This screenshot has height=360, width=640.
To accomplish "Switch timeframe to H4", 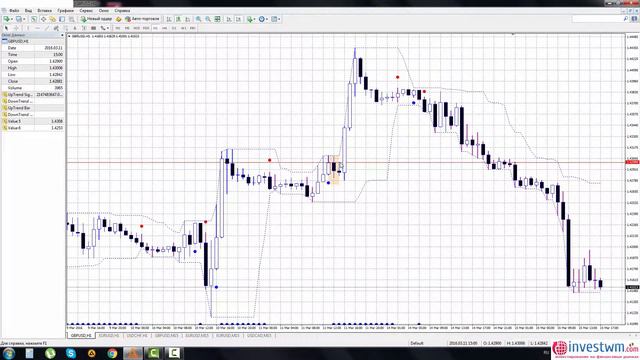I will (x=164, y=28).
